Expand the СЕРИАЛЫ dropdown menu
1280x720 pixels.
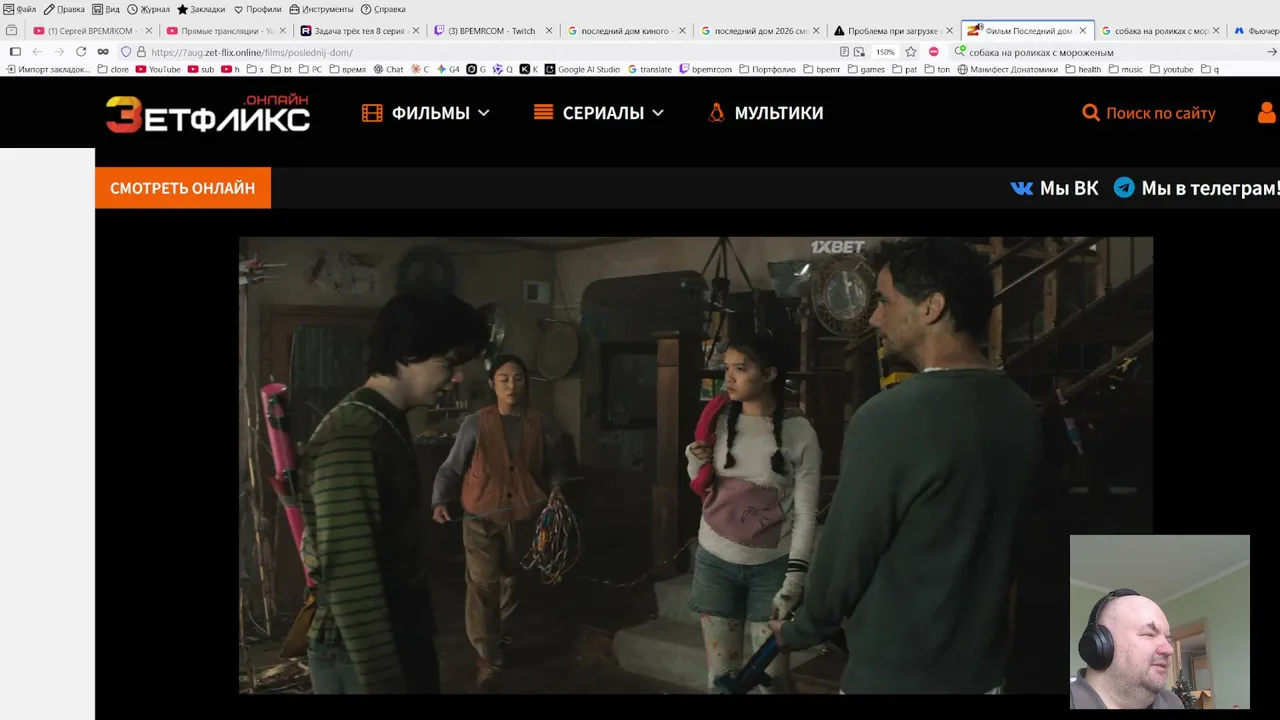click(599, 113)
